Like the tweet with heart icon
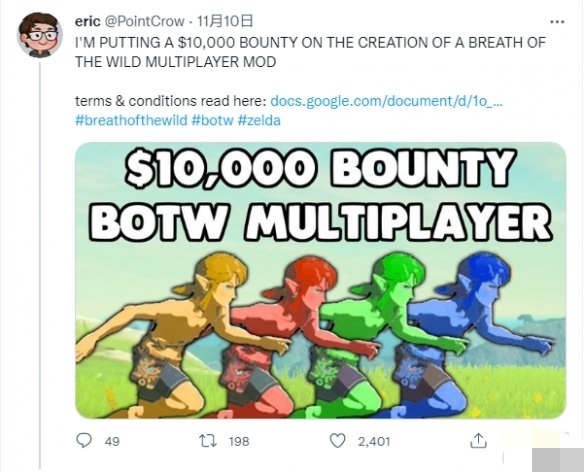 (337, 441)
